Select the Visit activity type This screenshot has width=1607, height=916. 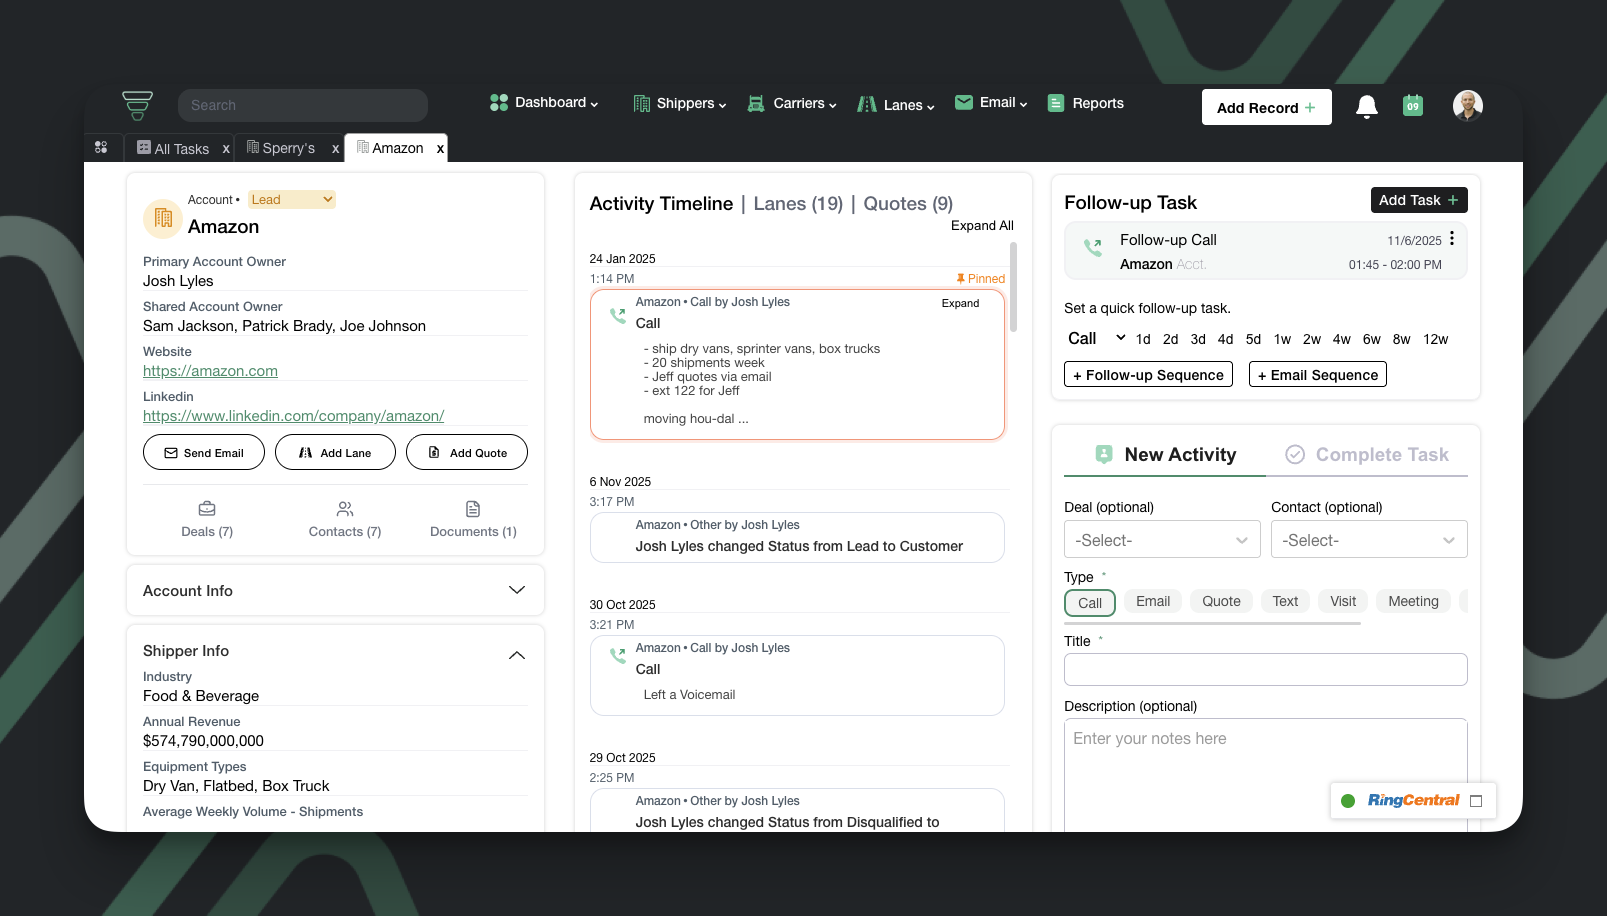[1343, 601]
